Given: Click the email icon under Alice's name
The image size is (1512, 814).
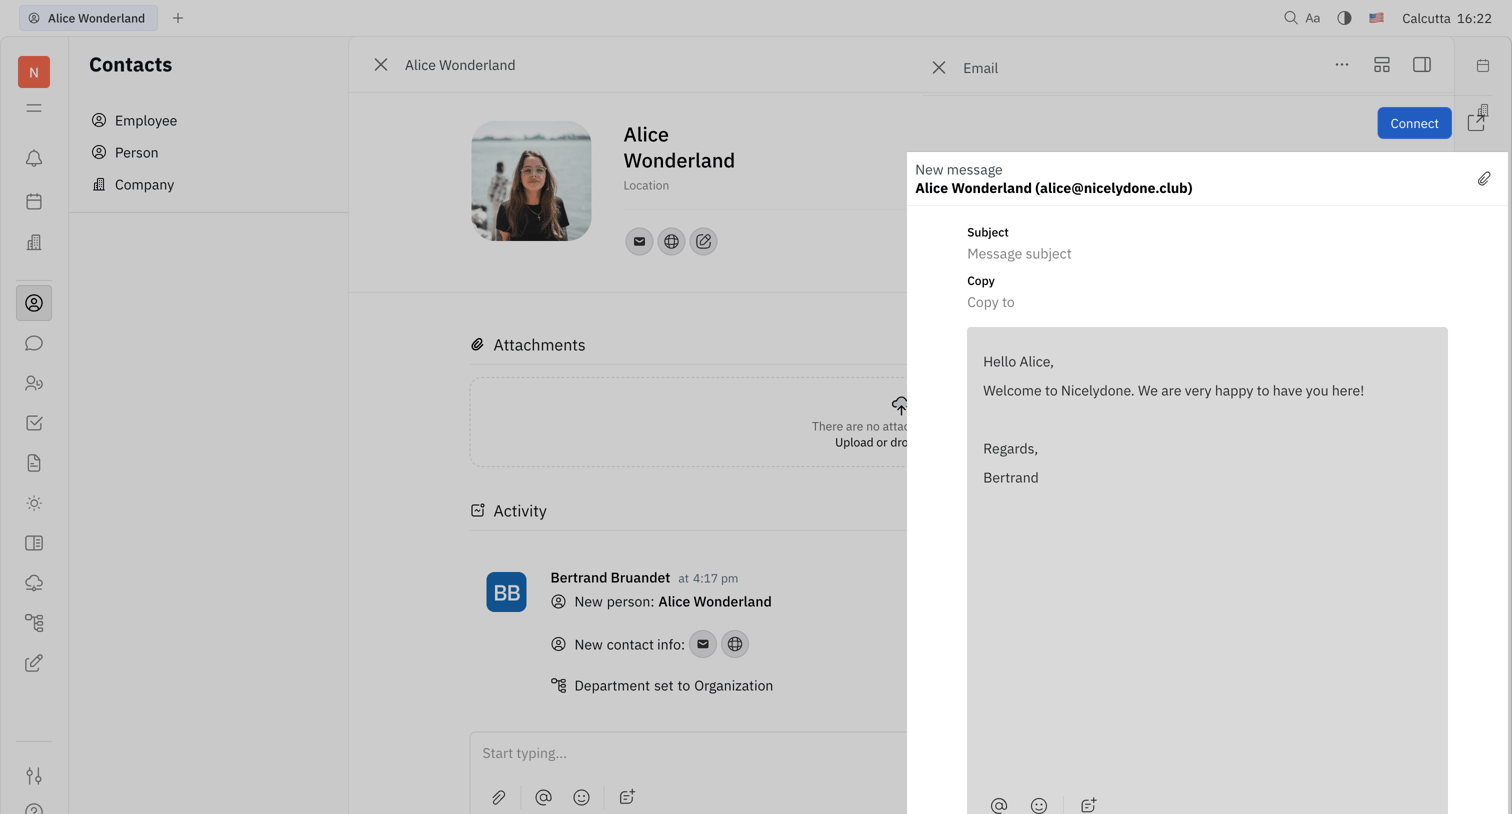Looking at the screenshot, I should click(639, 241).
